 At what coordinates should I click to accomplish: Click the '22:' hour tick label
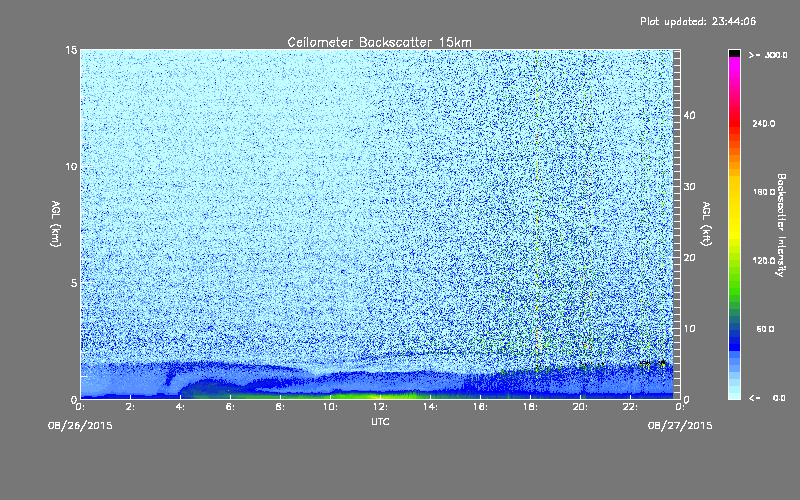(630, 407)
